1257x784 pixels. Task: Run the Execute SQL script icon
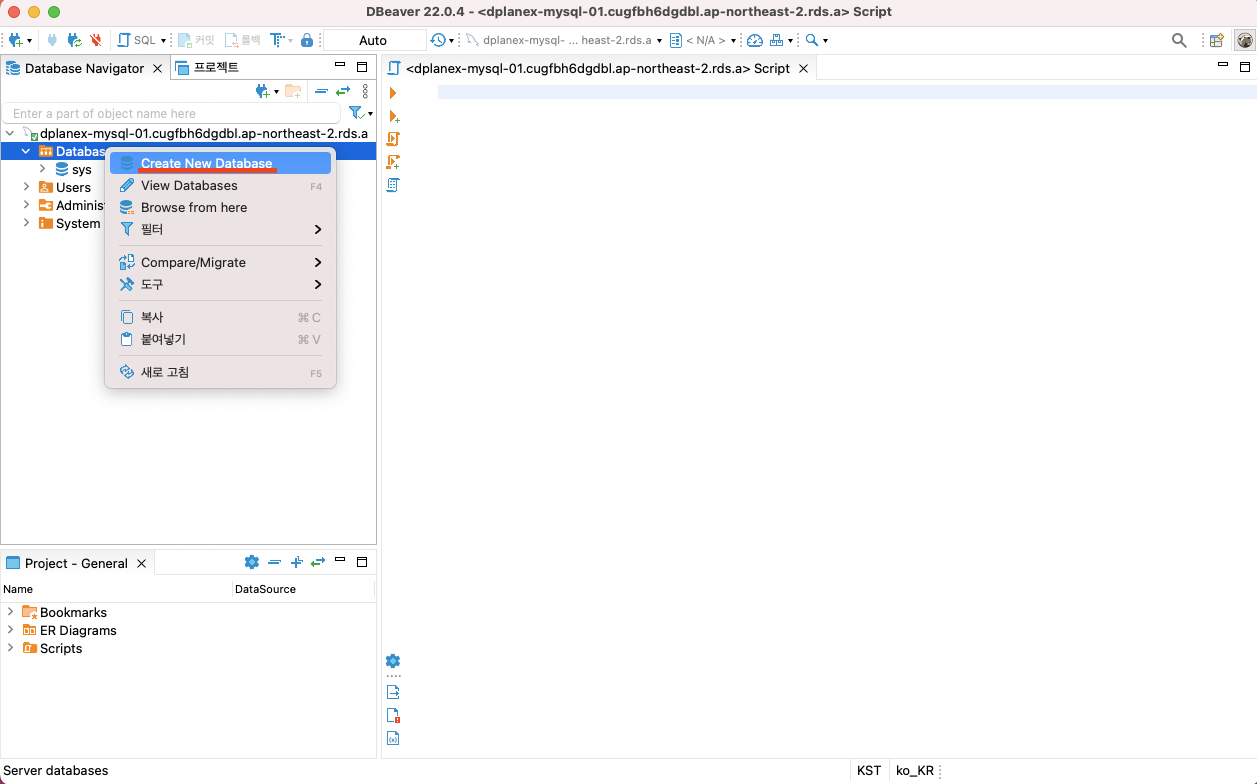point(393,139)
